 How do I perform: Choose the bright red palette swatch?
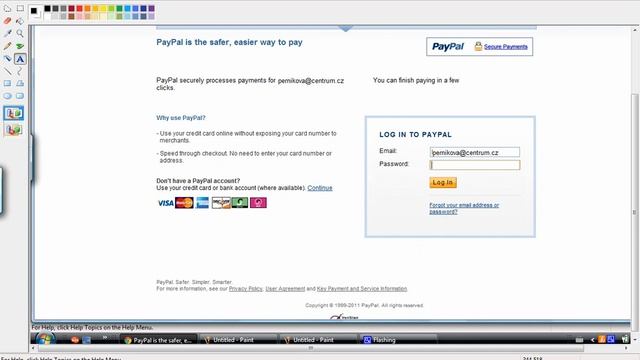click(79, 8)
